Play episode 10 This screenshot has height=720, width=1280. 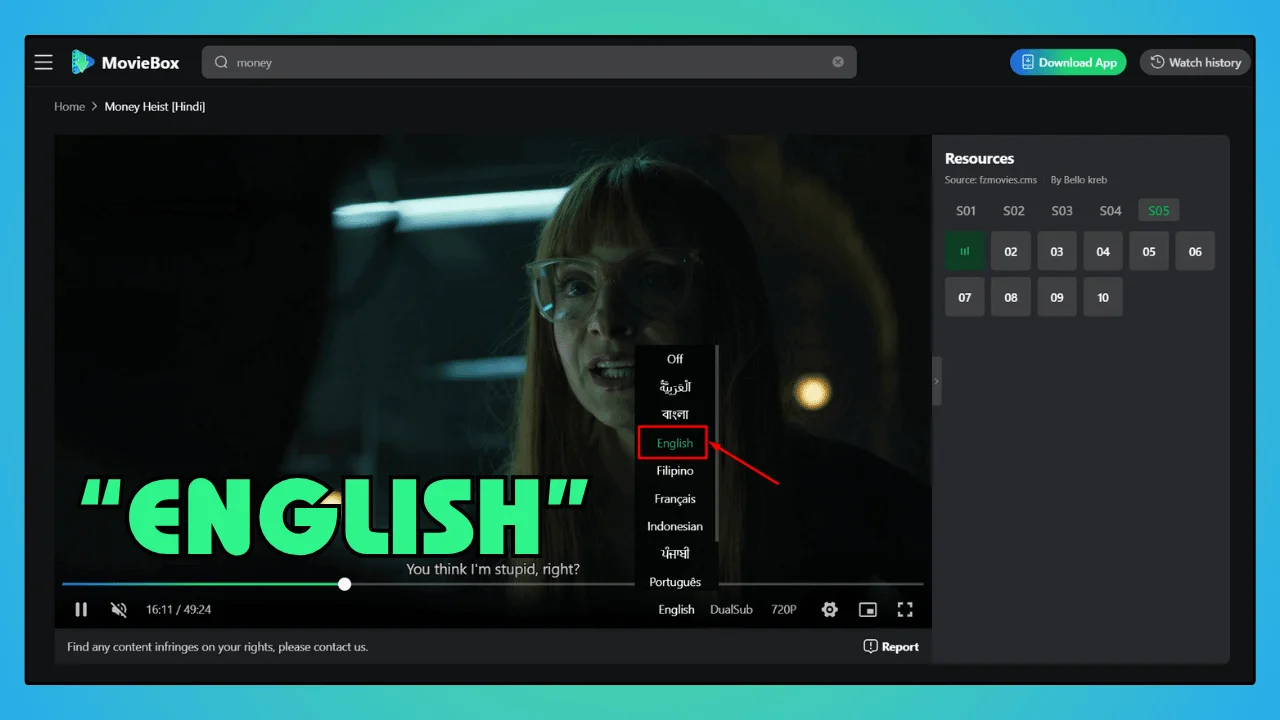1103,297
